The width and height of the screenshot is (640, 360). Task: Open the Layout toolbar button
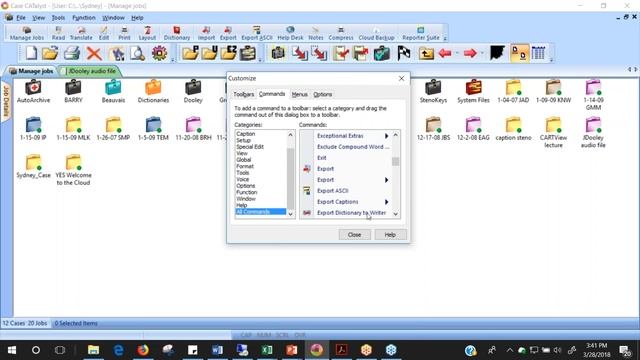(x=147, y=33)
